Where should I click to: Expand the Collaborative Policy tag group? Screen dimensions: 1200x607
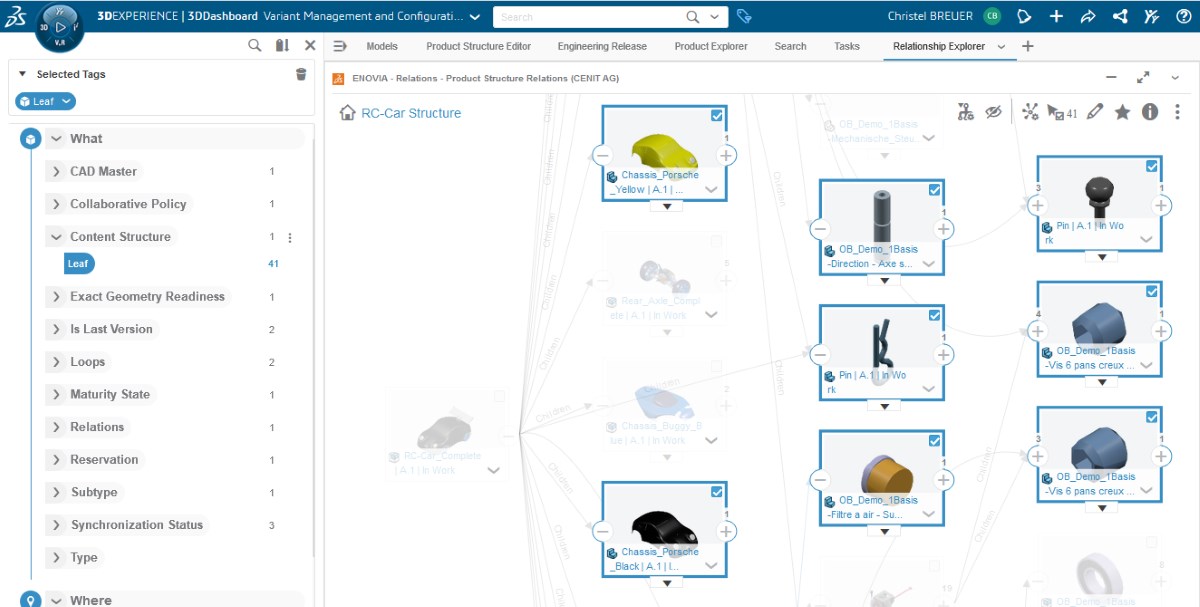pyautogui.click(x=57, y=204)
